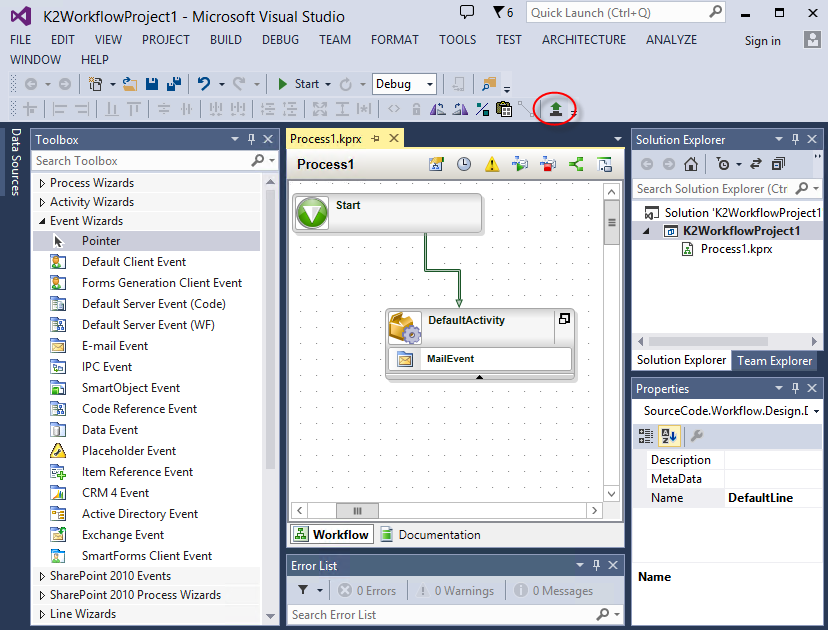The image size is (828, 630).
Task: Click the DefaultActivity box icon on canvas
Action: (x=404, y=327)
